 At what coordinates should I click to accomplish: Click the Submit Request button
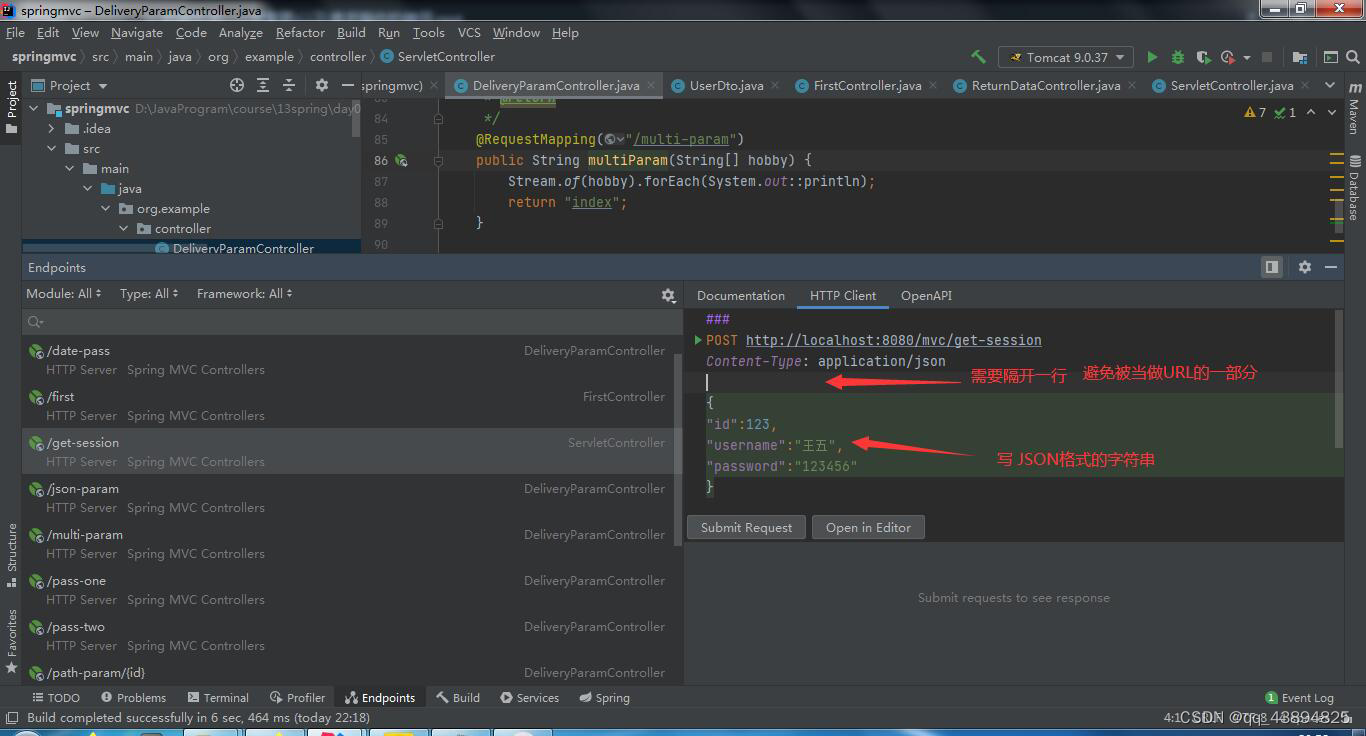pos(746,527)
